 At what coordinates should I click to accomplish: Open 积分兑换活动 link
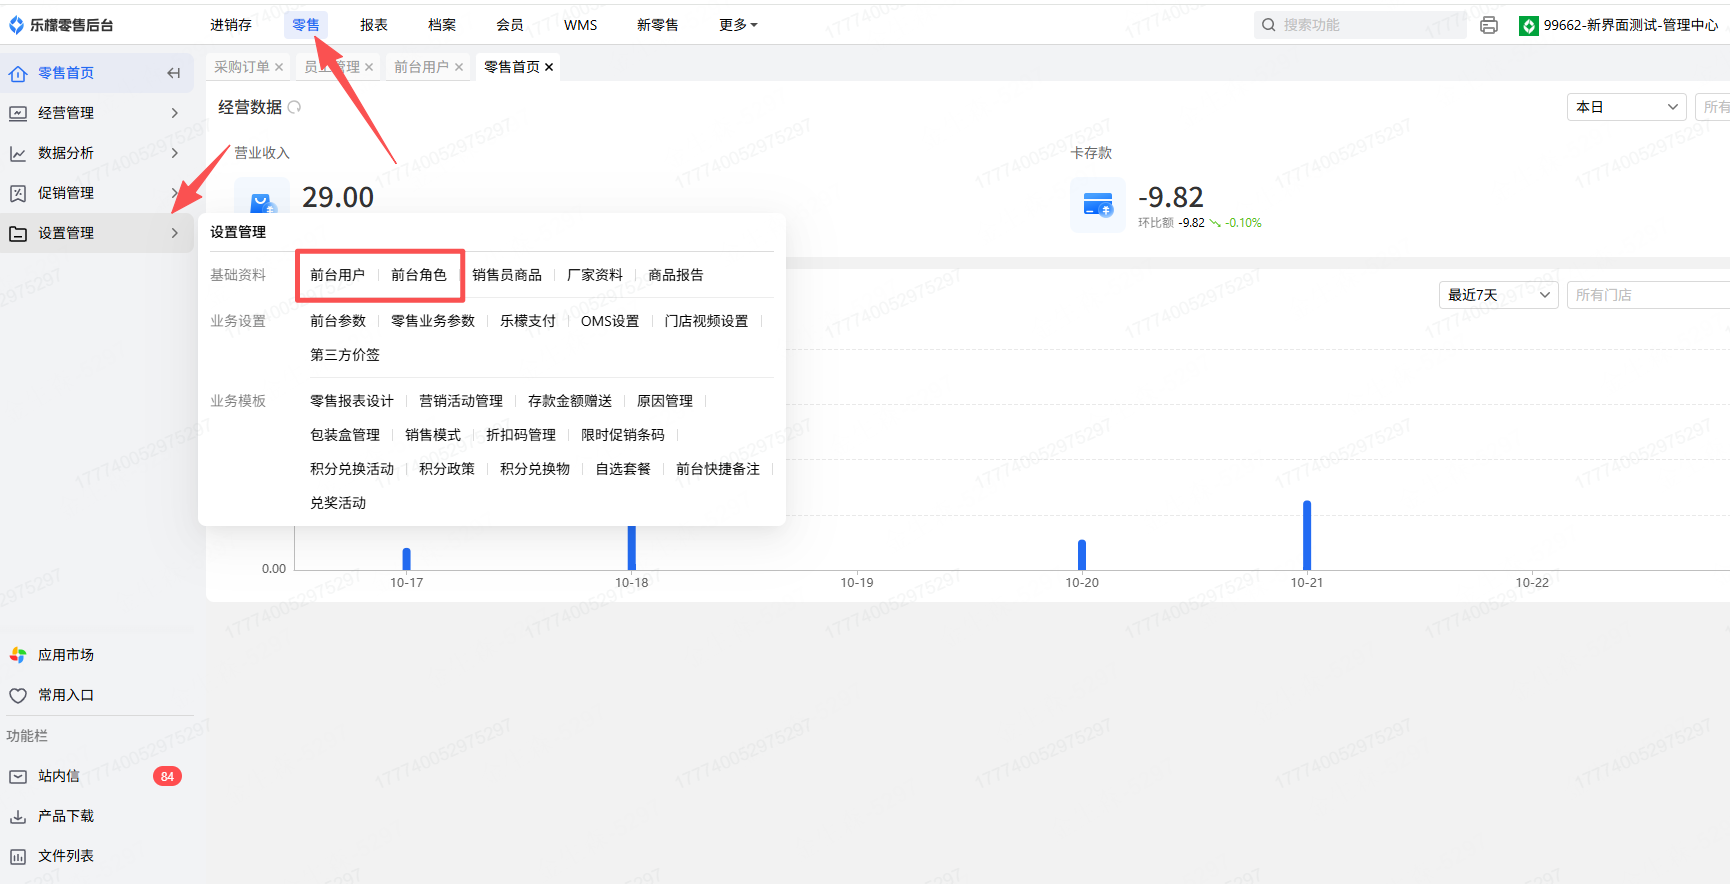(352, 469)
